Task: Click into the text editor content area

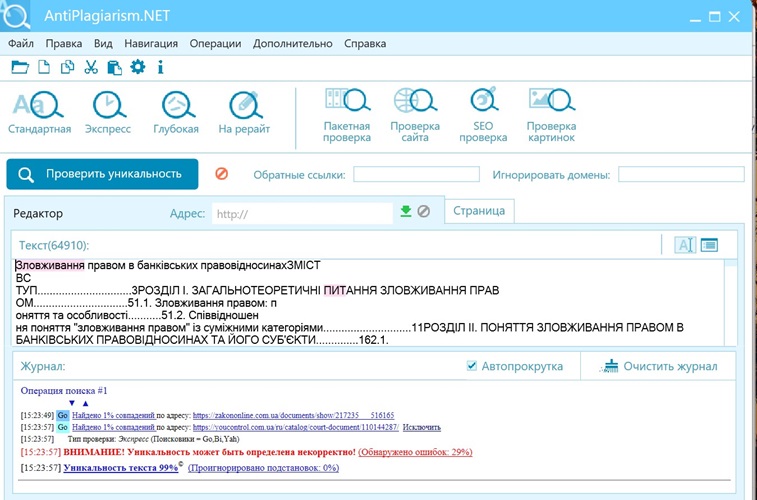Action: click(369, 302)
